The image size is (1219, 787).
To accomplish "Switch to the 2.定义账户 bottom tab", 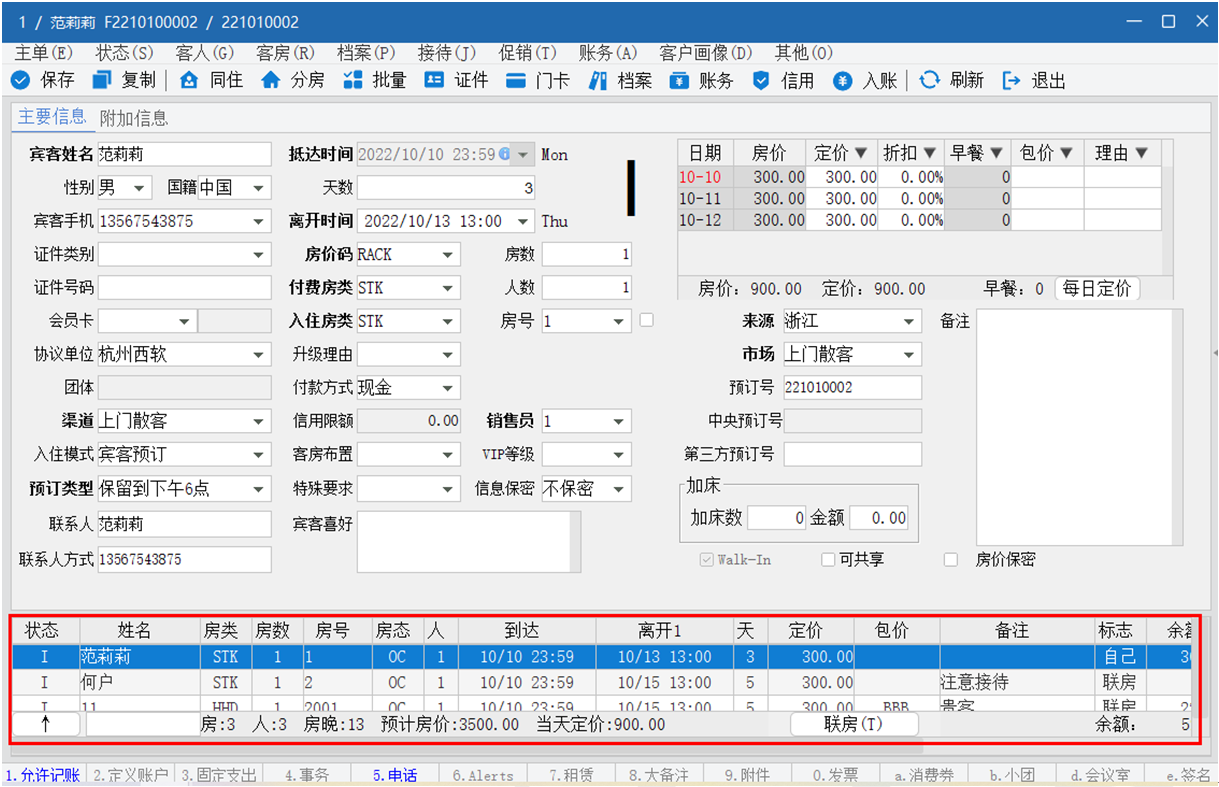I will (131, 775).
